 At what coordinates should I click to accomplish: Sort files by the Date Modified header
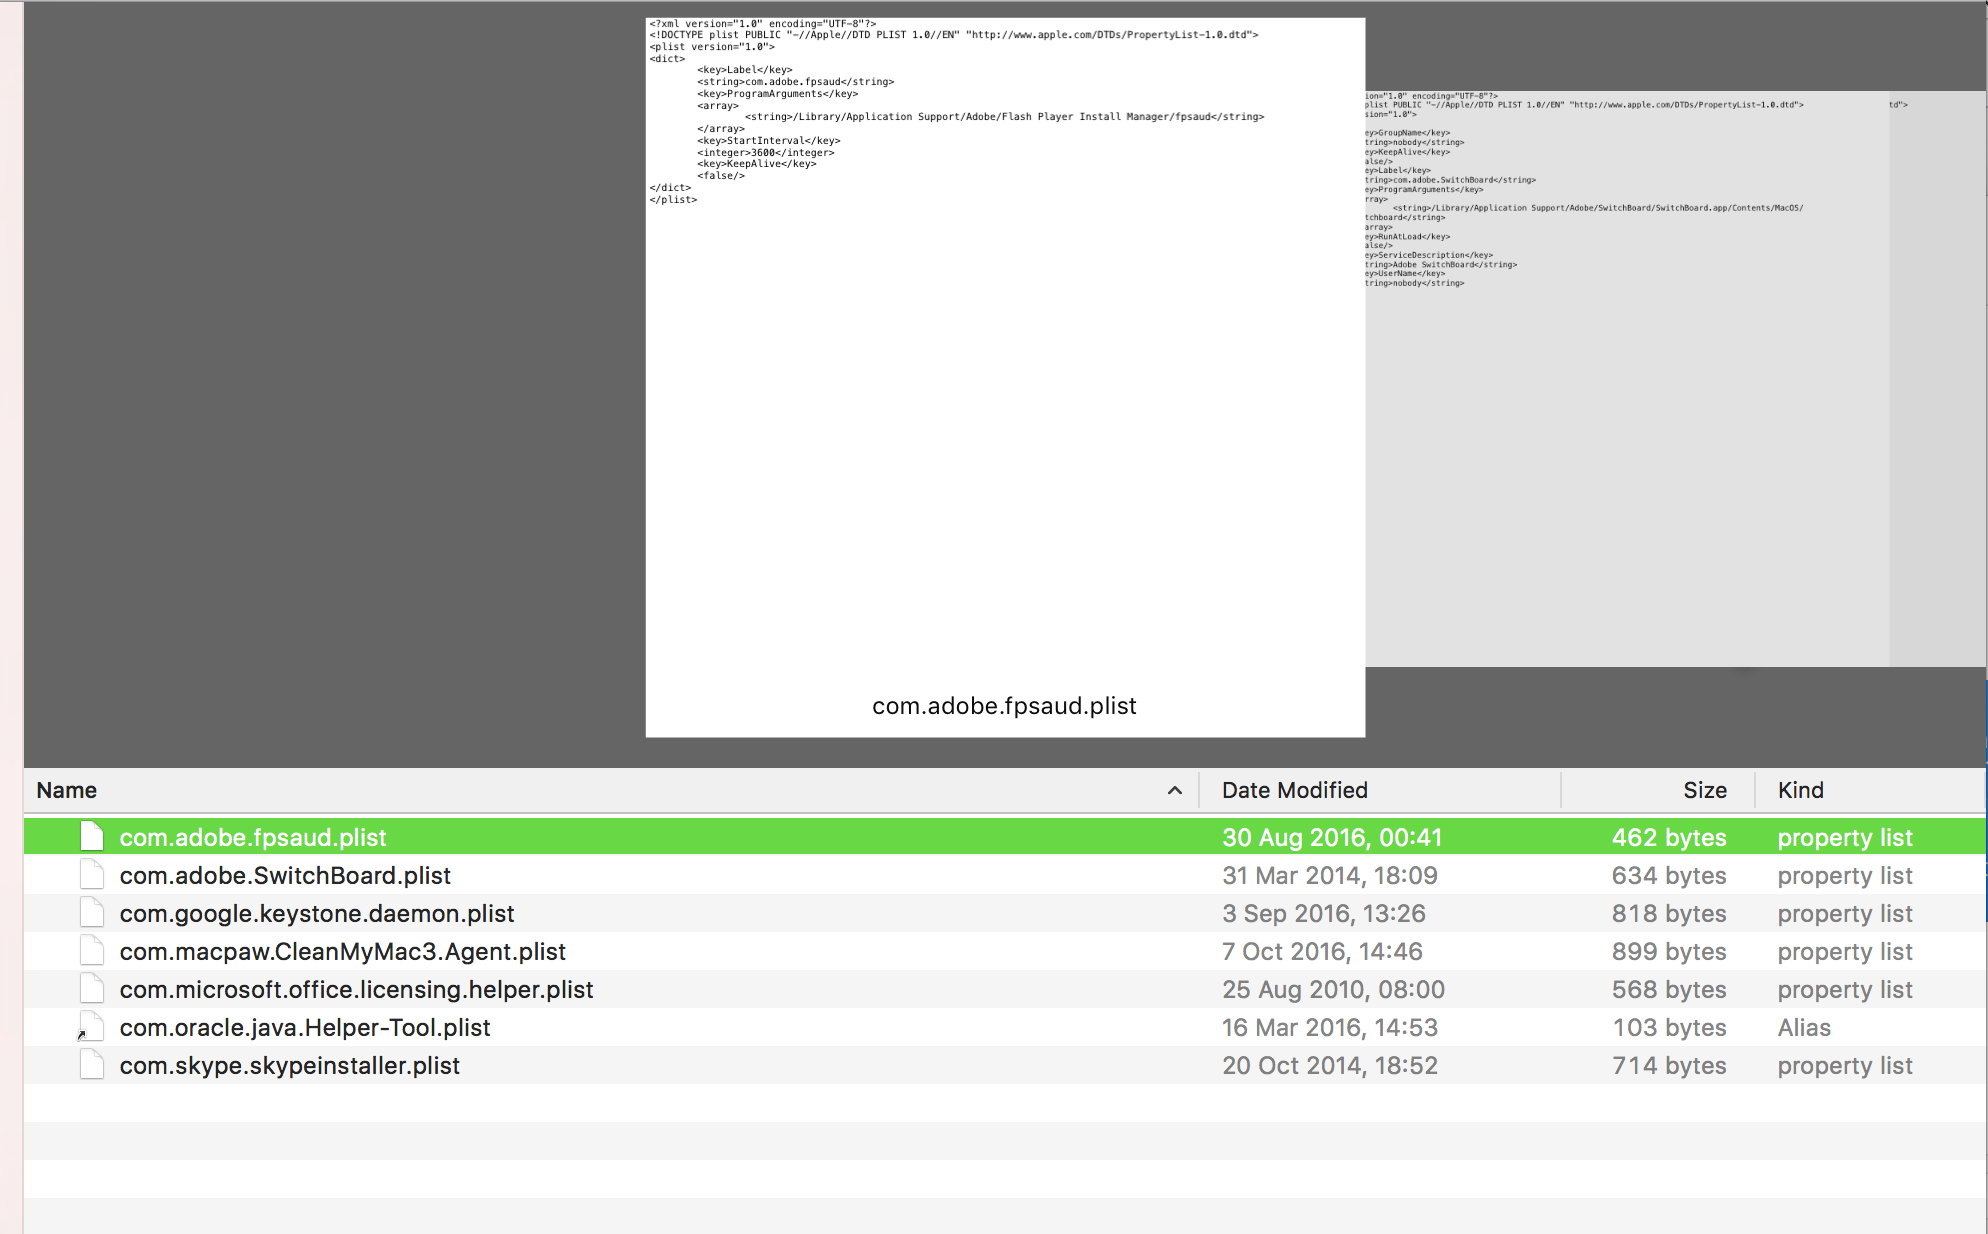coord(1294,790)
